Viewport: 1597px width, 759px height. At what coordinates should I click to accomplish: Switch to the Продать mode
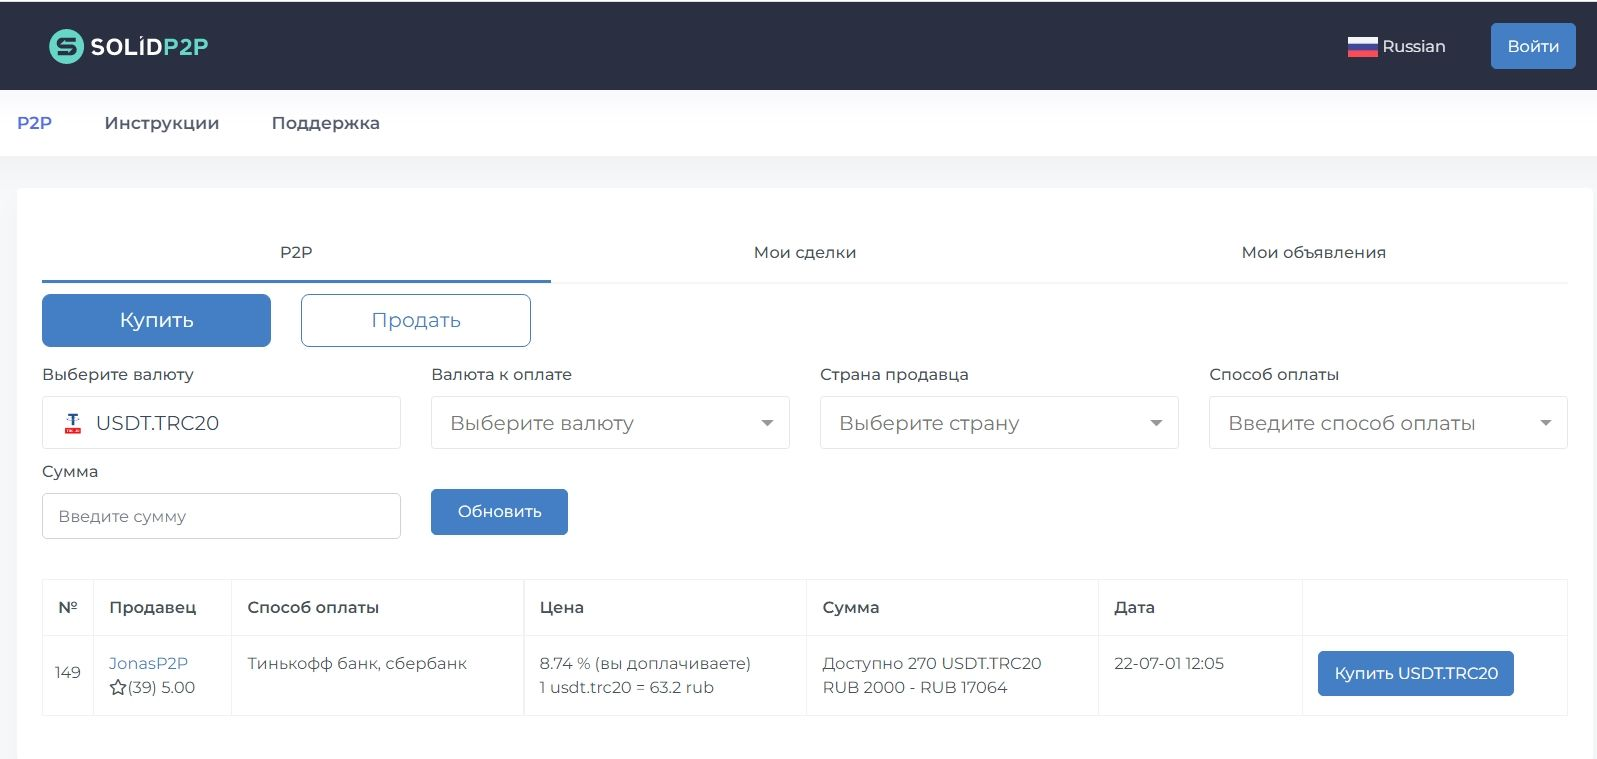[x=416, y=320]
